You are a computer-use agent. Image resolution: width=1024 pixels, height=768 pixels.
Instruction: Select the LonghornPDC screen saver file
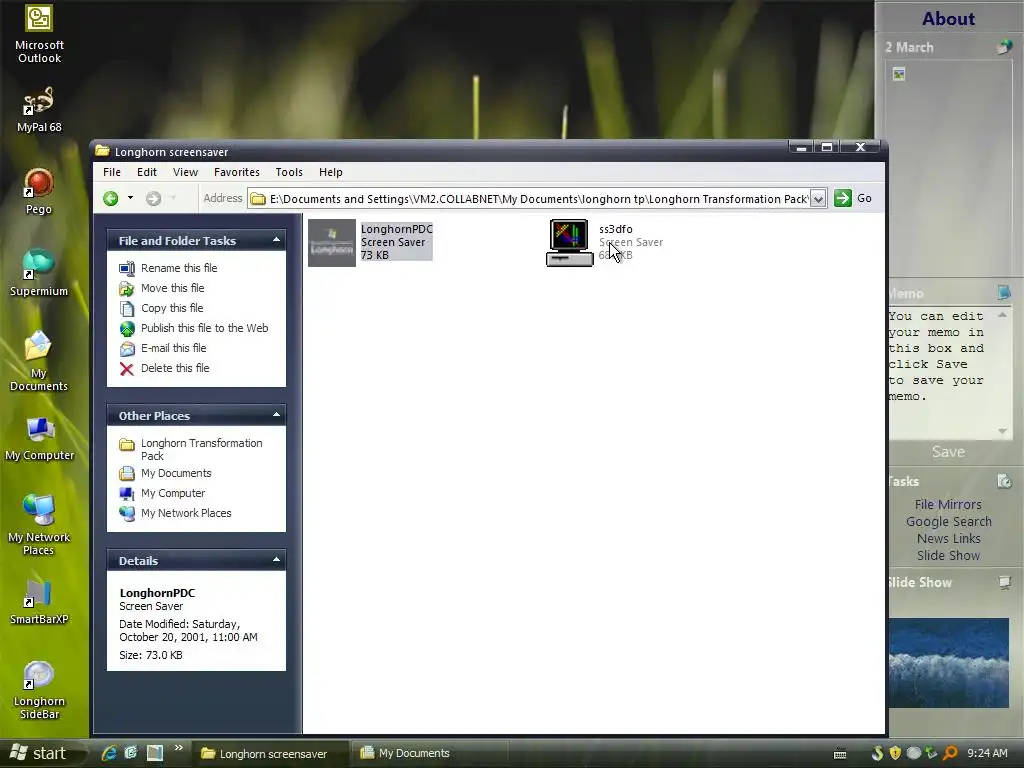tap(370, 242)
